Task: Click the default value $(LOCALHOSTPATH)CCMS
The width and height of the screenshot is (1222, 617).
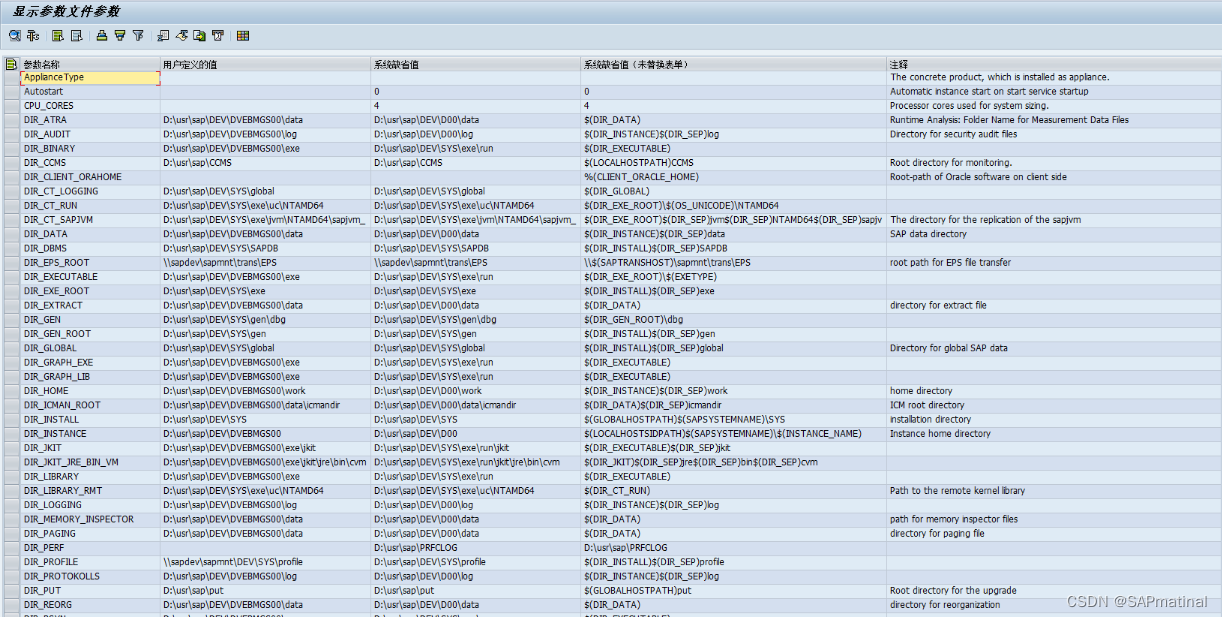Action: point(638,162)
